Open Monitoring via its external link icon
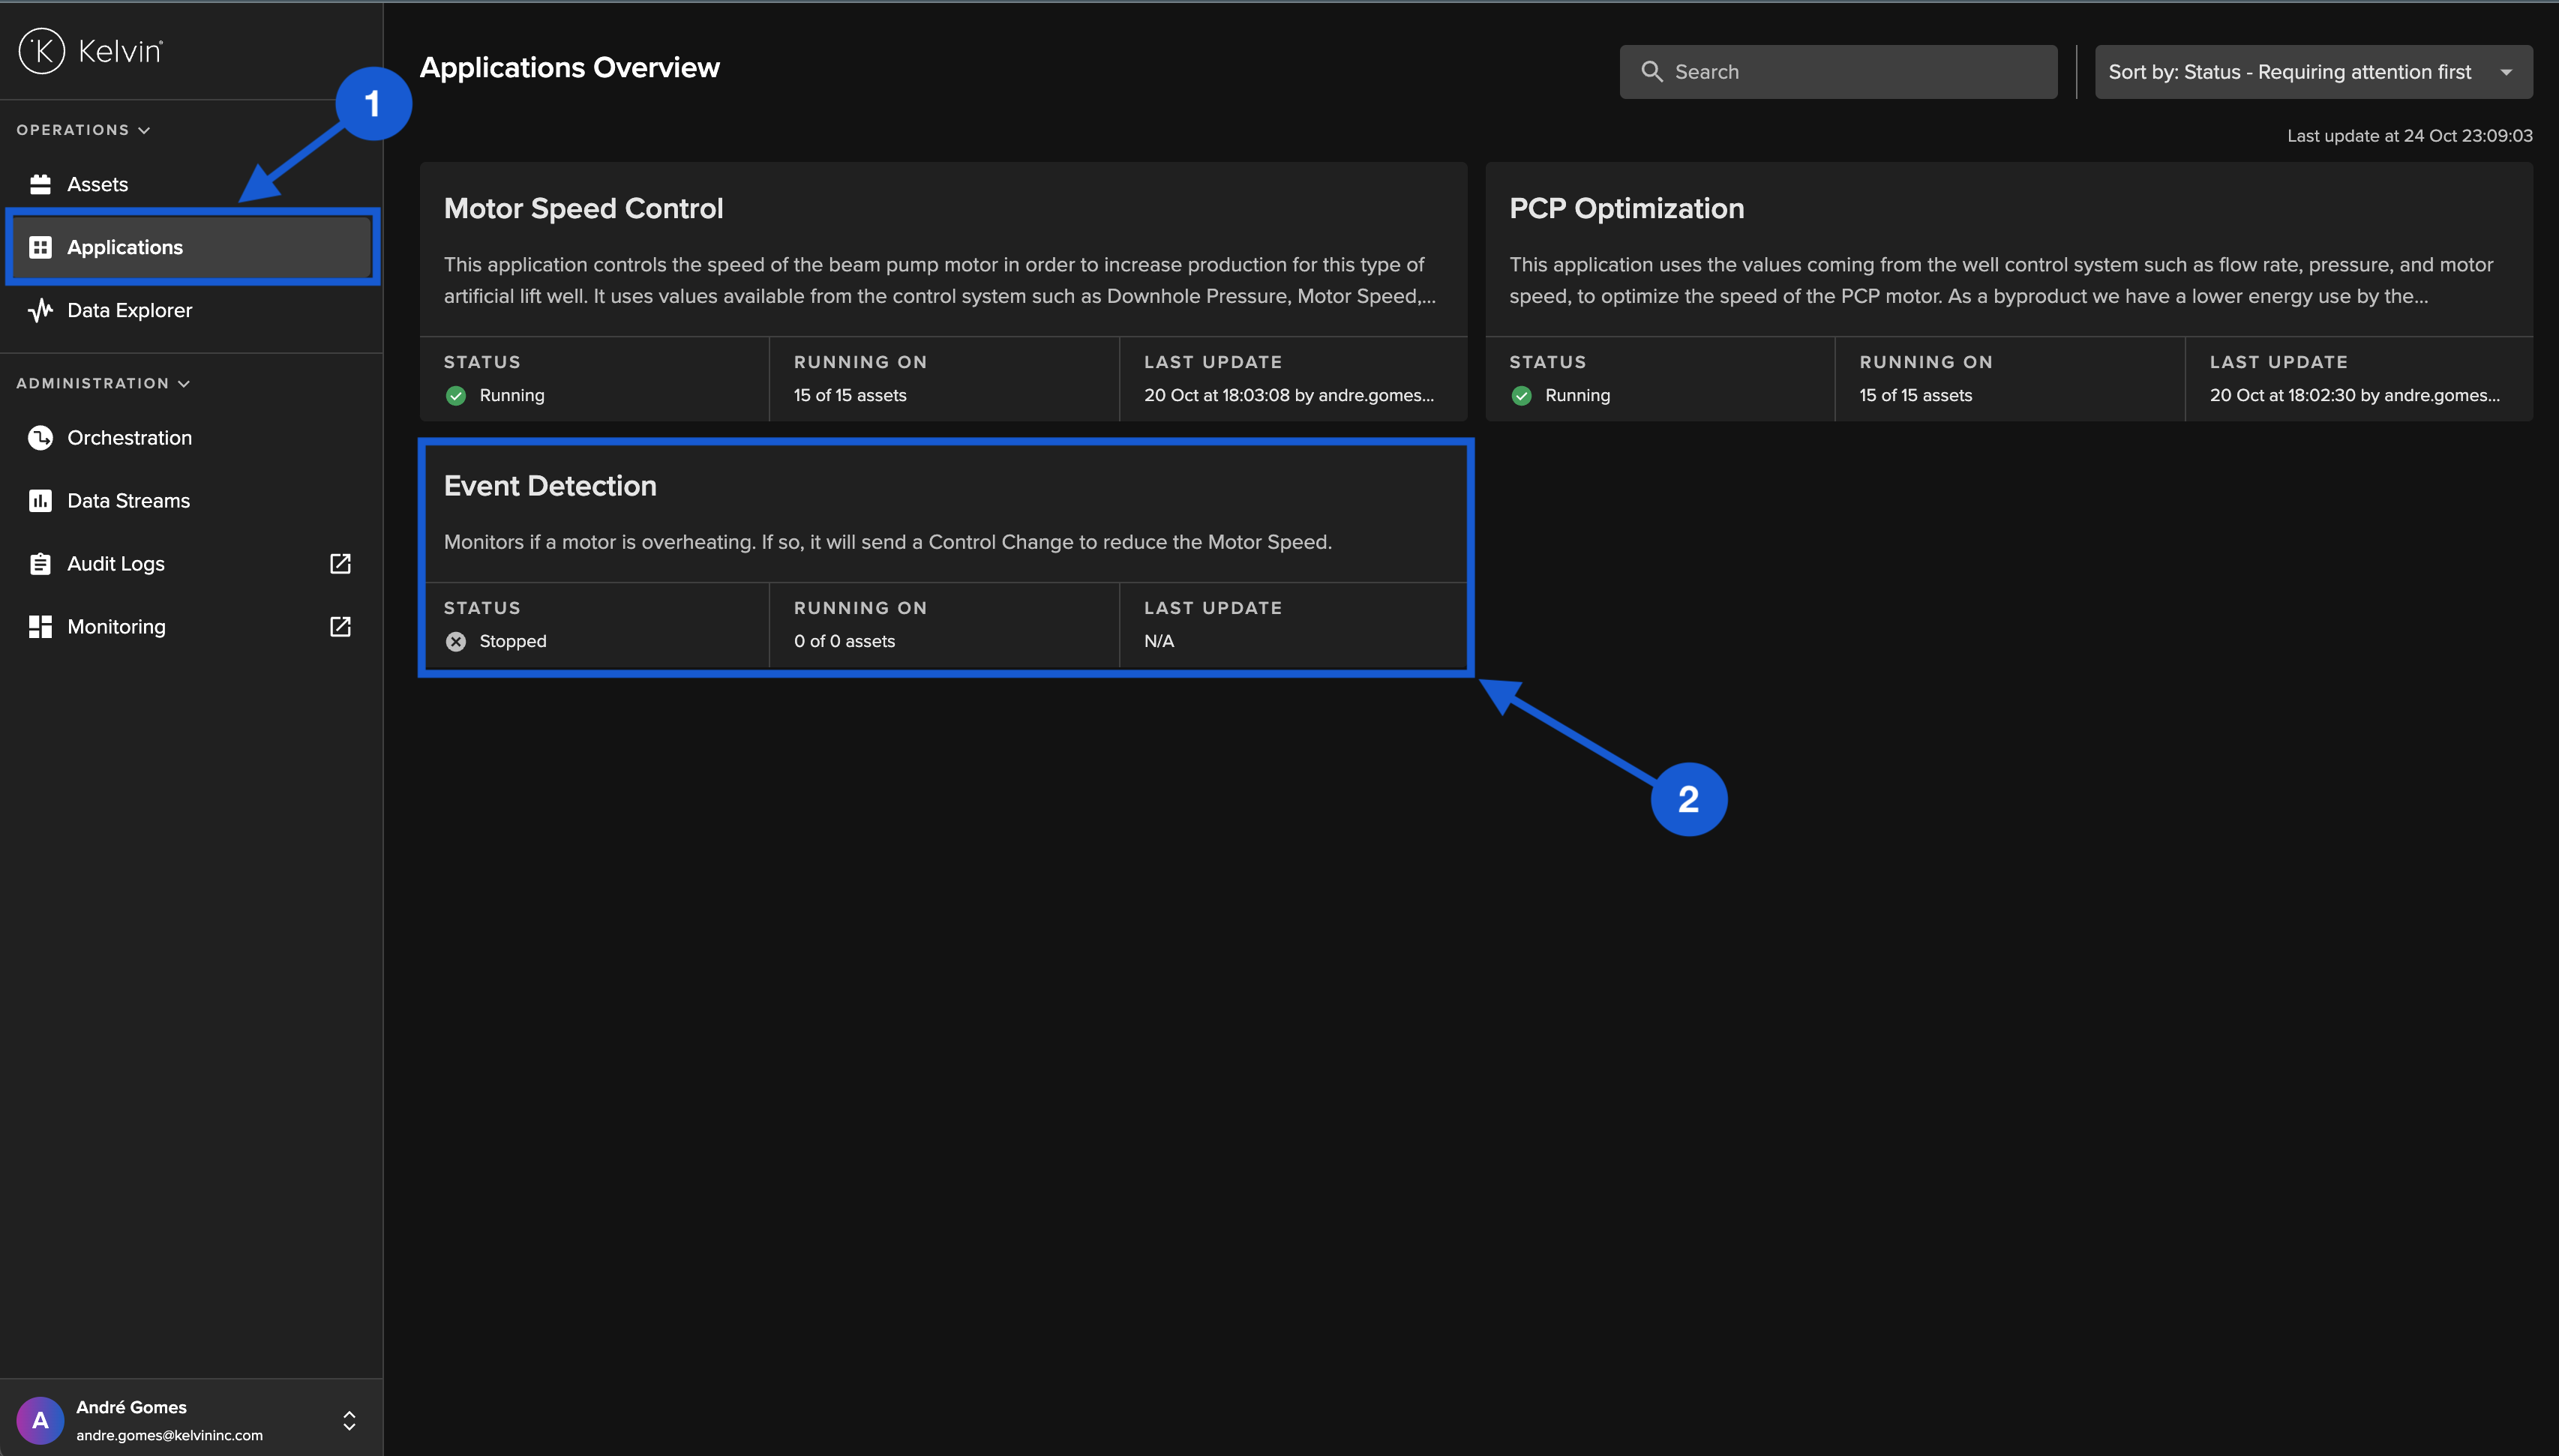This screenshot has height=1456, width=2559. click(340, 626)
